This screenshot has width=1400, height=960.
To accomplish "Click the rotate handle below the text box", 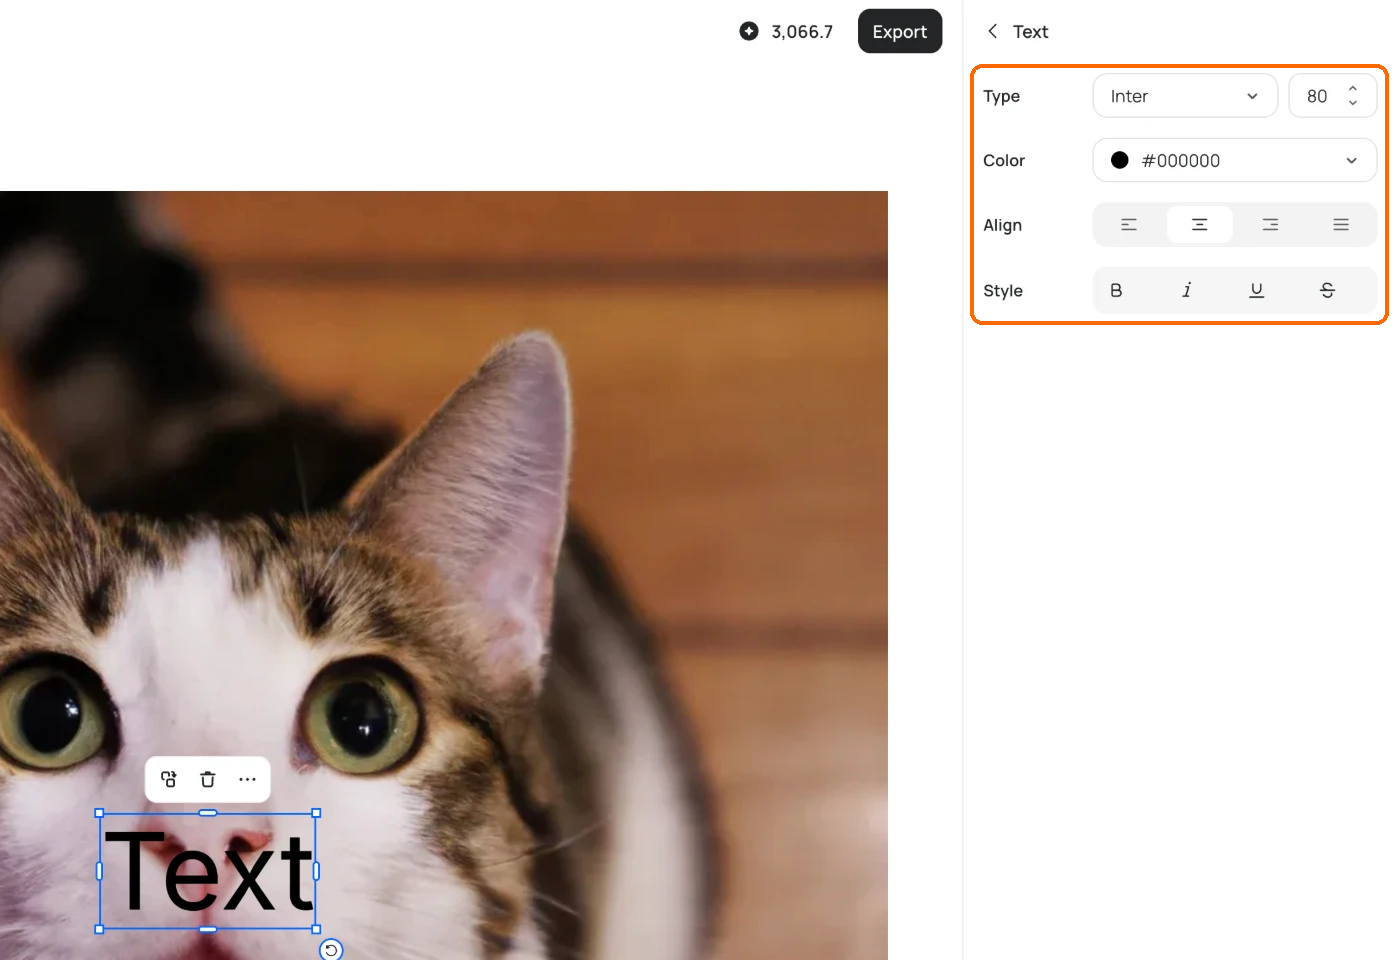I will [x=331, y=950].
